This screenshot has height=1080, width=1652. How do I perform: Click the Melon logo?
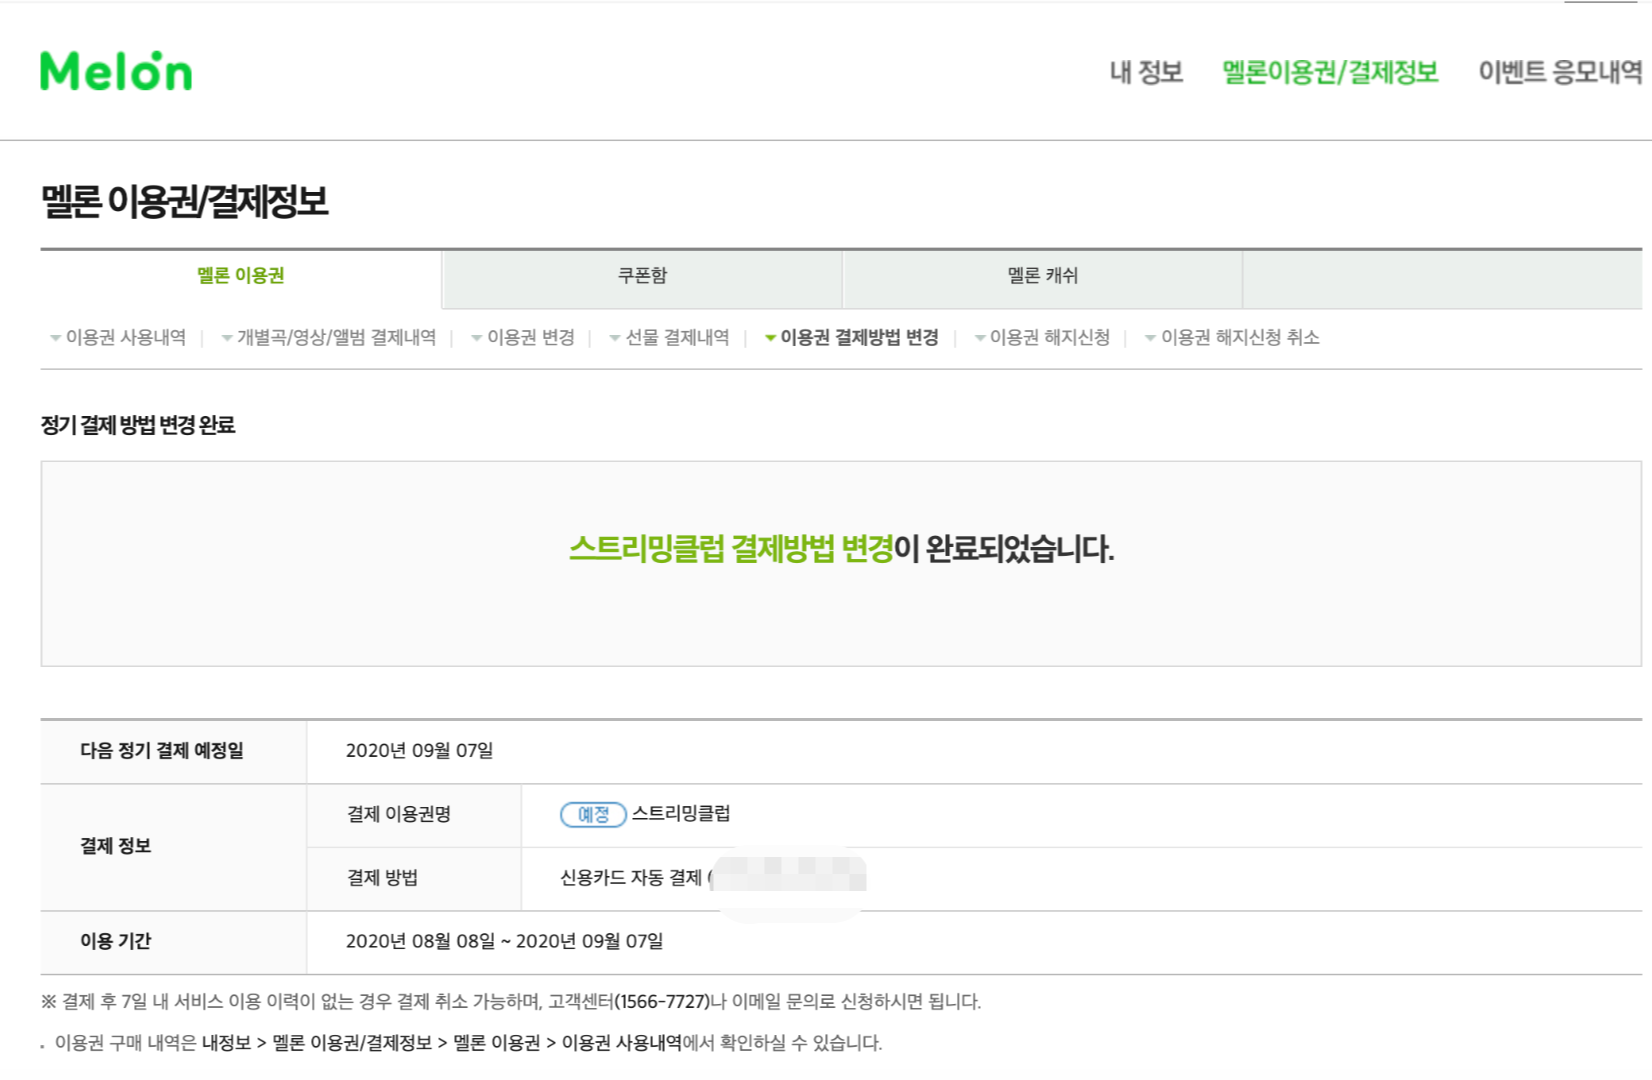[116, 71]
